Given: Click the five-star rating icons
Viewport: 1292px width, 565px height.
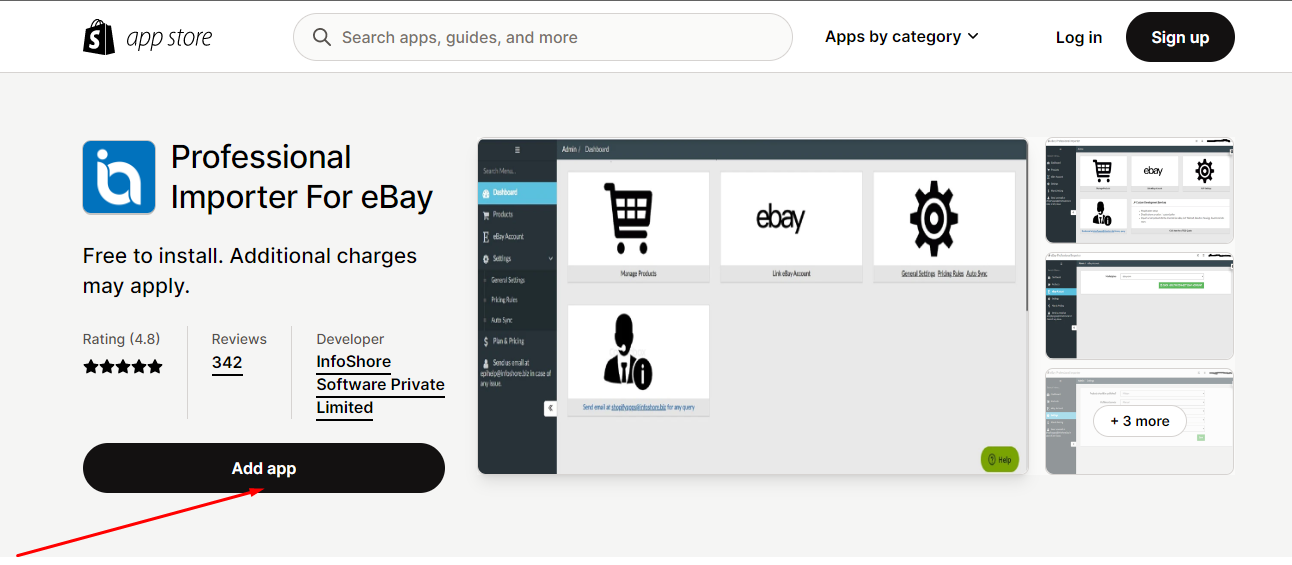Looking at the screenshot, I should (x=123, y=367).
